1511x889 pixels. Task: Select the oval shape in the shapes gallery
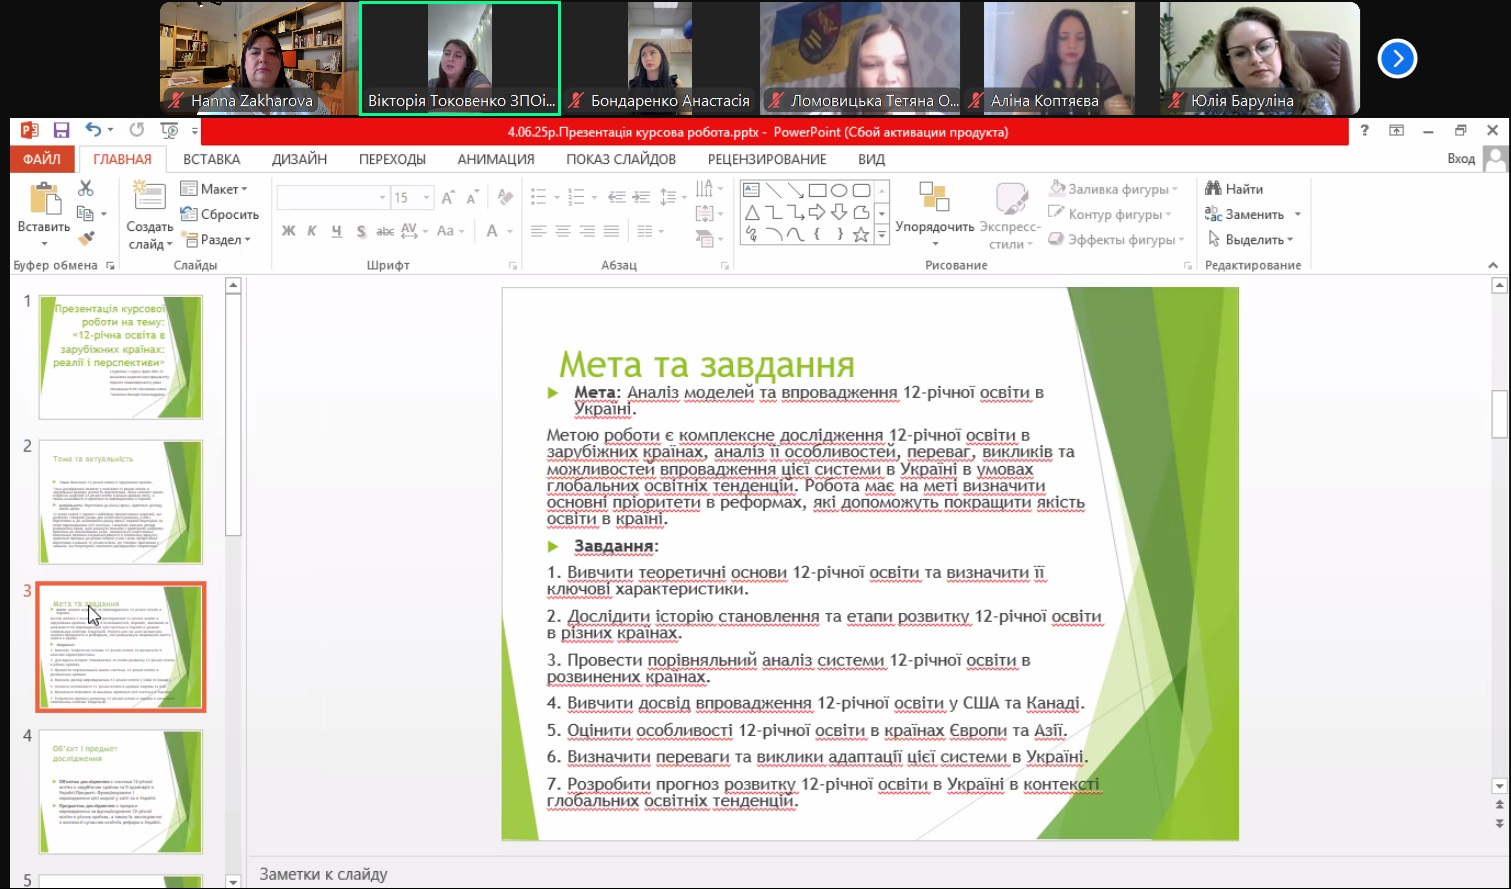[x=838, y=190]
